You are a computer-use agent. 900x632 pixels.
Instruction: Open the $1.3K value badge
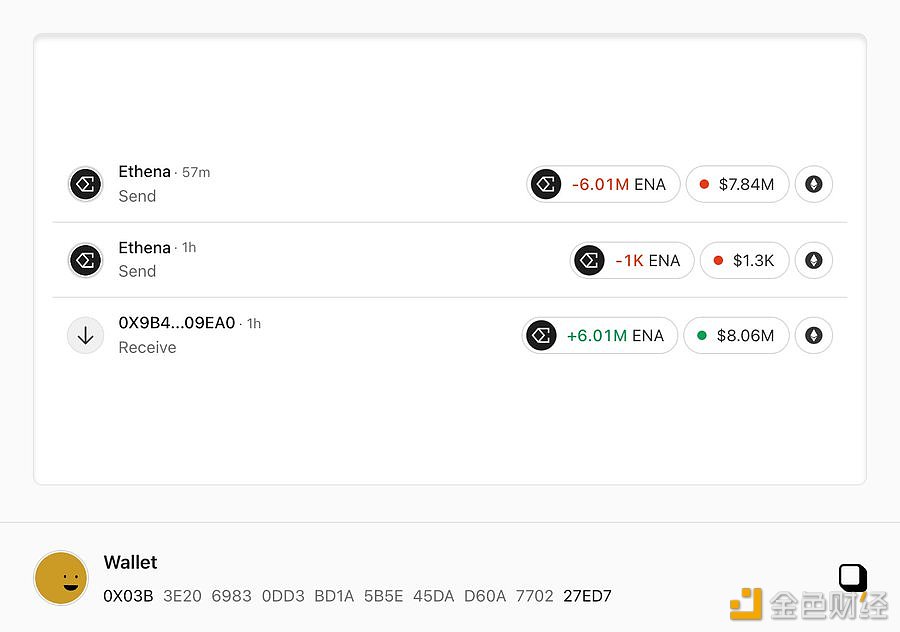click(744, 260)
